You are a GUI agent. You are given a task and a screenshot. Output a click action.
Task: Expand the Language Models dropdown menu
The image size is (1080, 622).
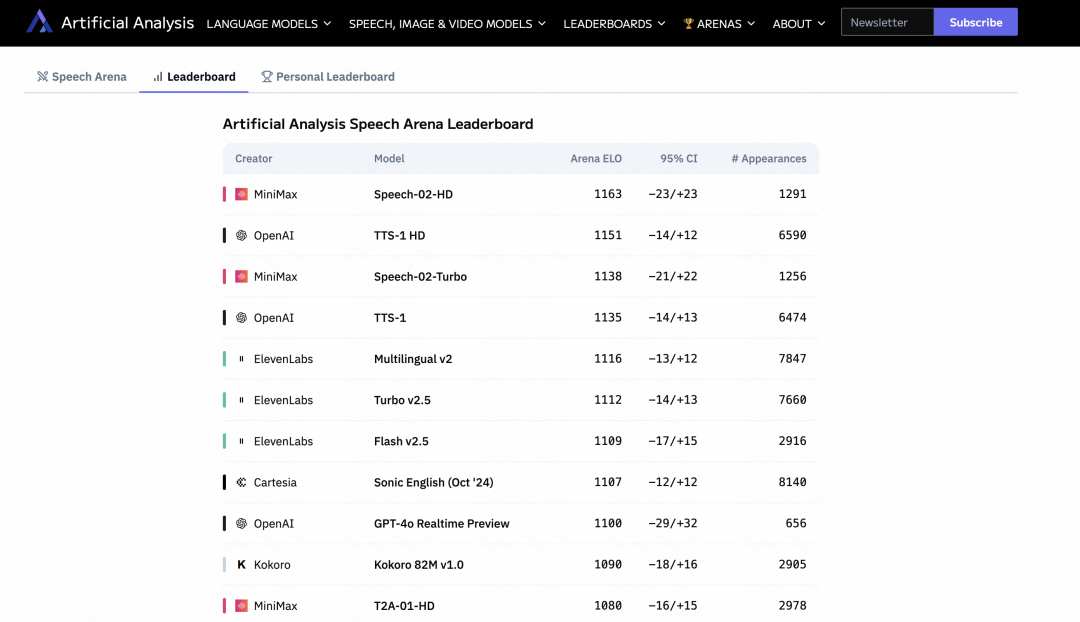coord(269,23)
